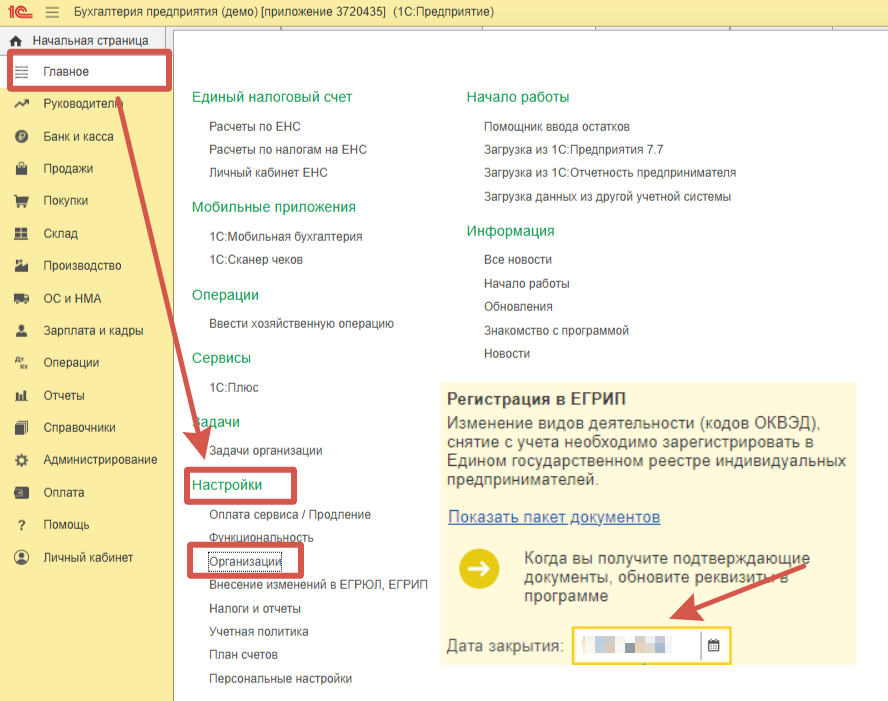The width and height of the screenshot is (888, 701).
Task: Open Внесение изменений в ЕГРЮЛ, ЕГРИП
Action: 318,585
